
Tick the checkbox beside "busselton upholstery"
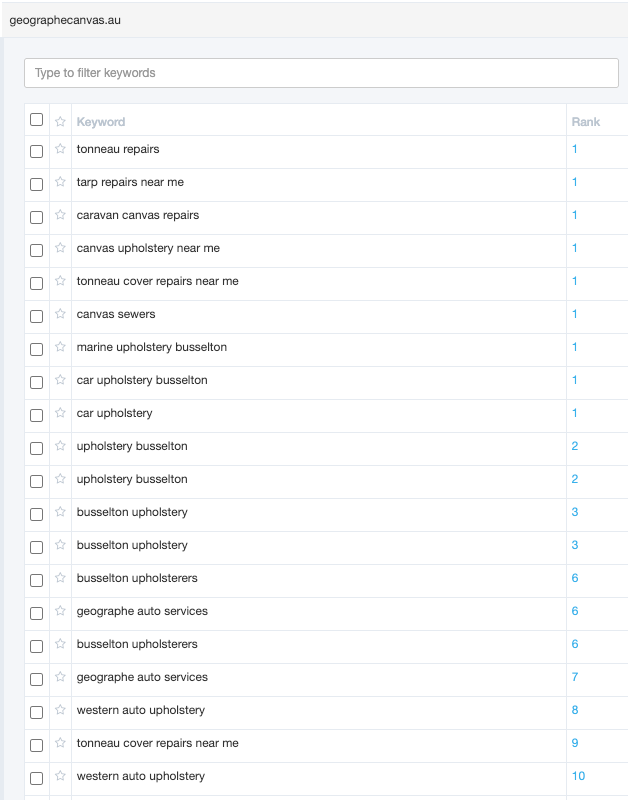(x=36, y=512)
